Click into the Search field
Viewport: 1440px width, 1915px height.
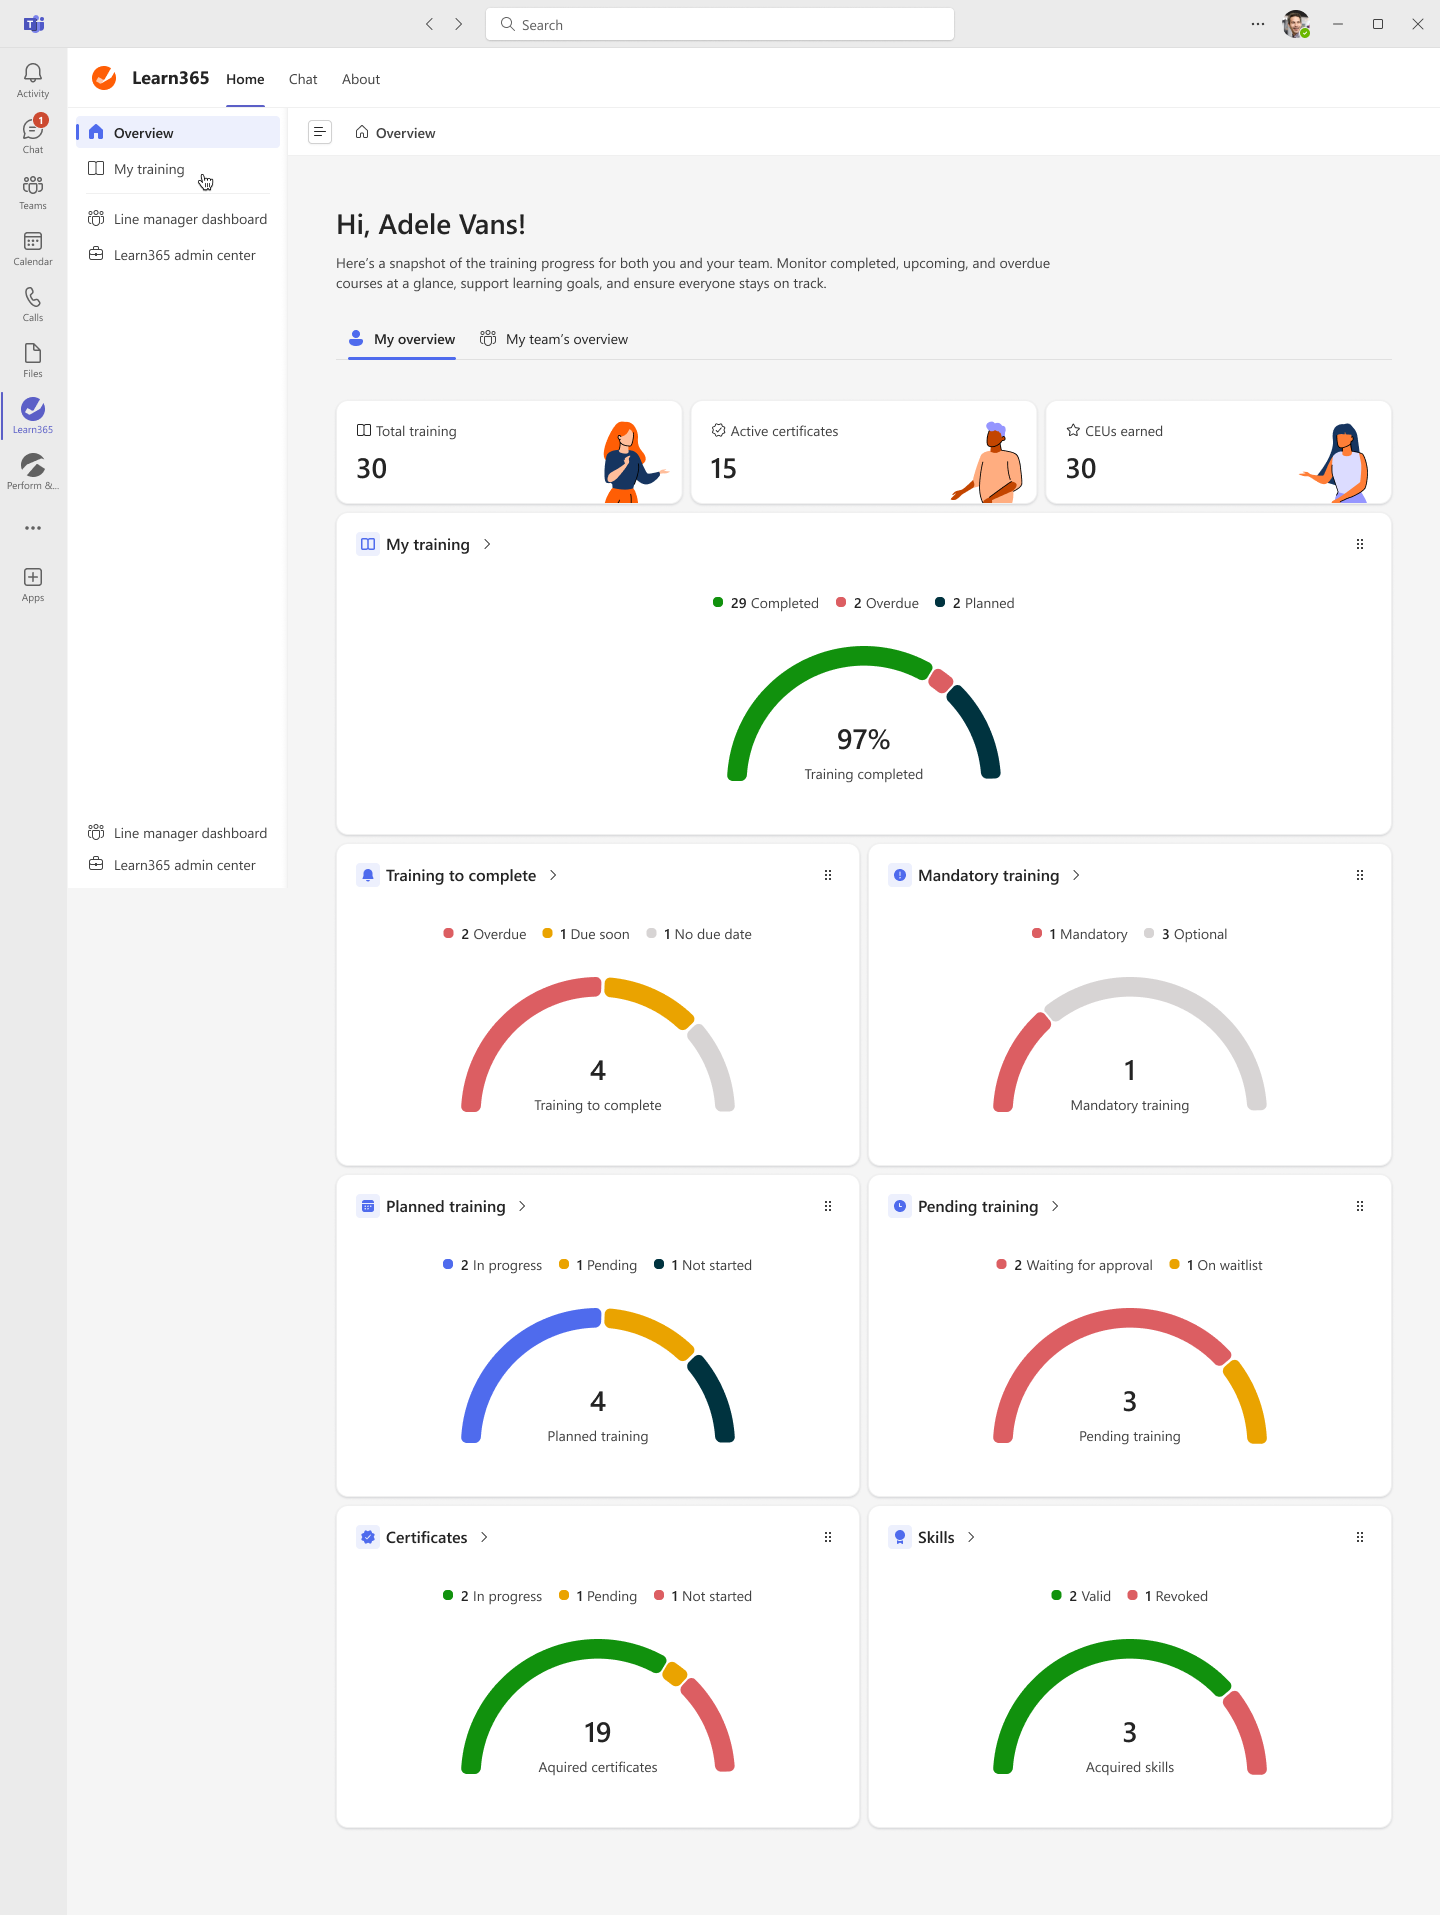pos(720,24)
